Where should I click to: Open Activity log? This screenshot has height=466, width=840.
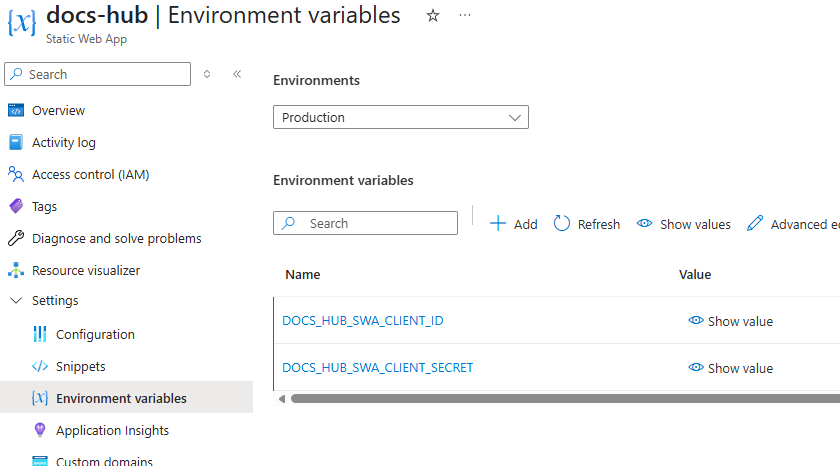64,142
